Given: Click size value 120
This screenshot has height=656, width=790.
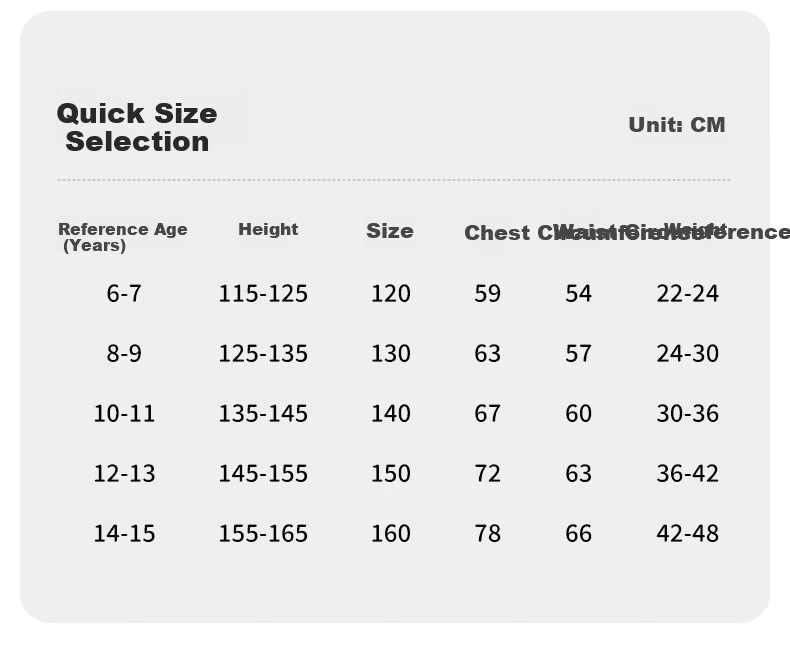Looking at the screenshot, I should tap(390, 294).
